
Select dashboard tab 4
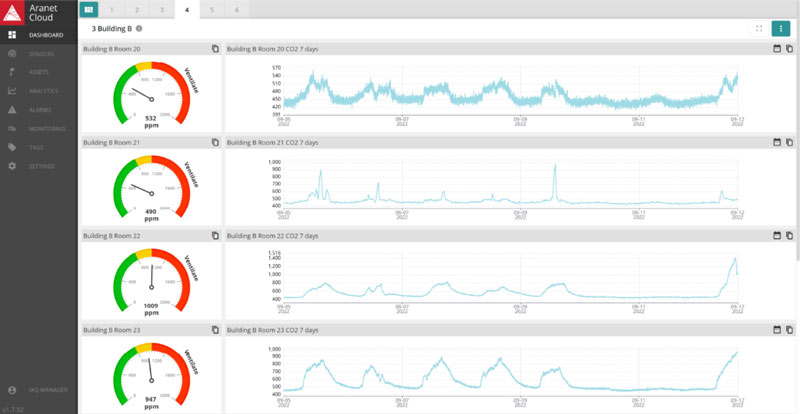[187, 10]
